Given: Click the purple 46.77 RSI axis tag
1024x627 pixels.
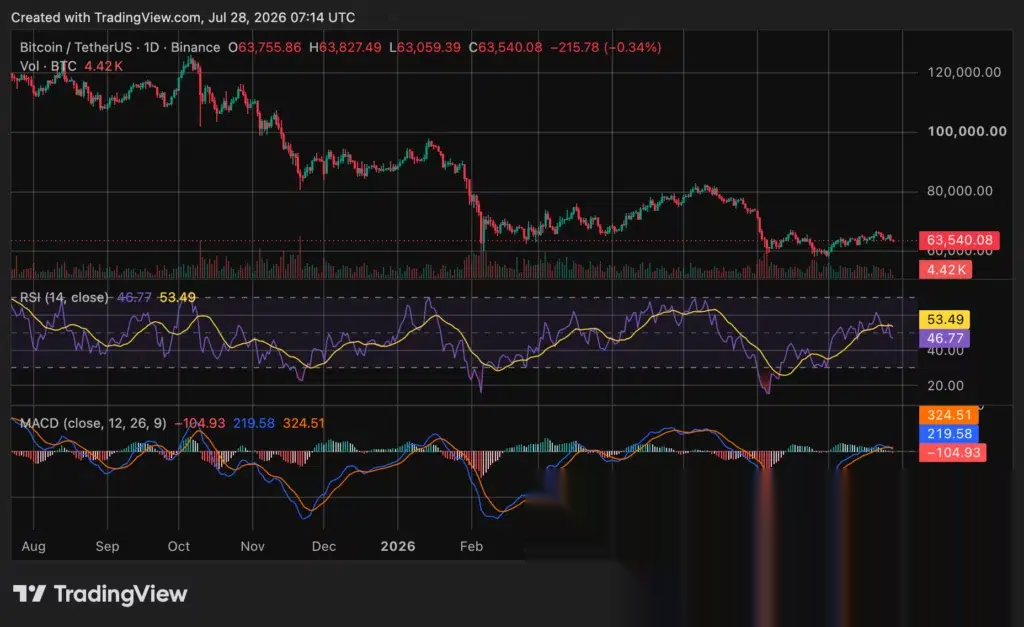Looking at the screenshot, I should point(945,338).
